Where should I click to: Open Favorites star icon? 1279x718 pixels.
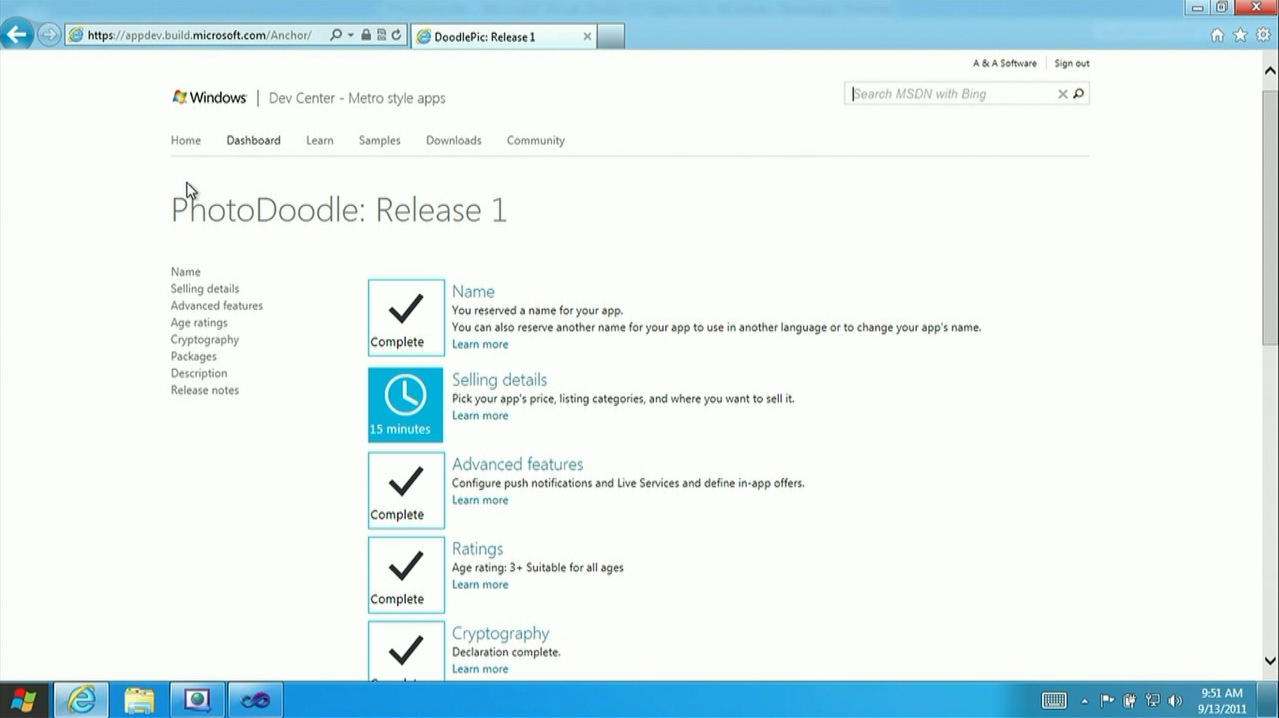(1240, 35)
